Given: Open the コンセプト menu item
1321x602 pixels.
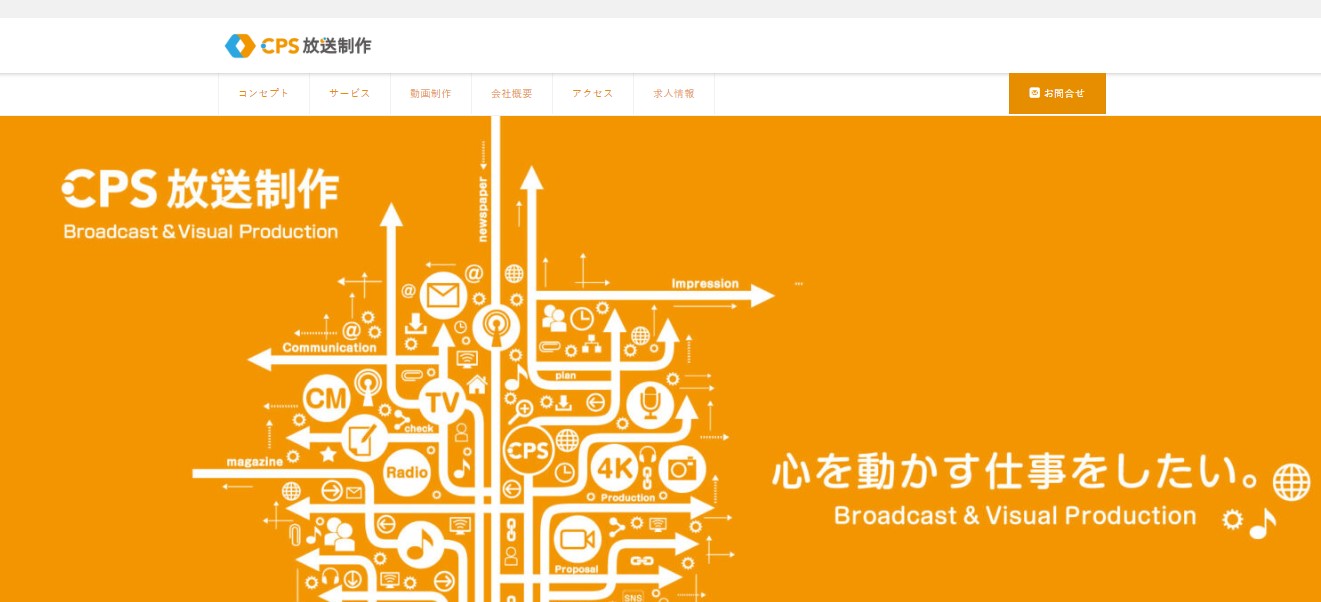Looking at the screenshot, I should [x=264, y=94].
